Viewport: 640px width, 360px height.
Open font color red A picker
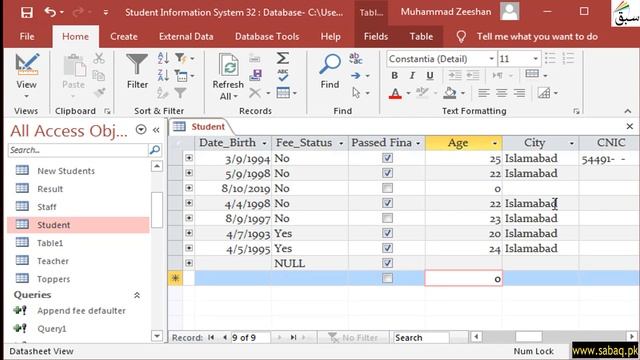point(395,93)
